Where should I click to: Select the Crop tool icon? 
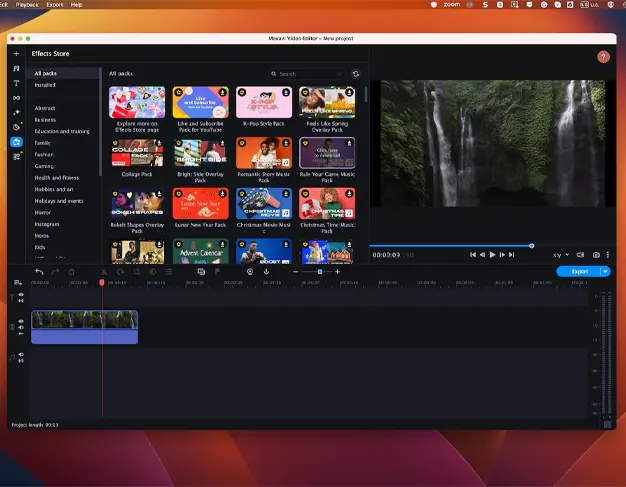click(x=137, y=272)
